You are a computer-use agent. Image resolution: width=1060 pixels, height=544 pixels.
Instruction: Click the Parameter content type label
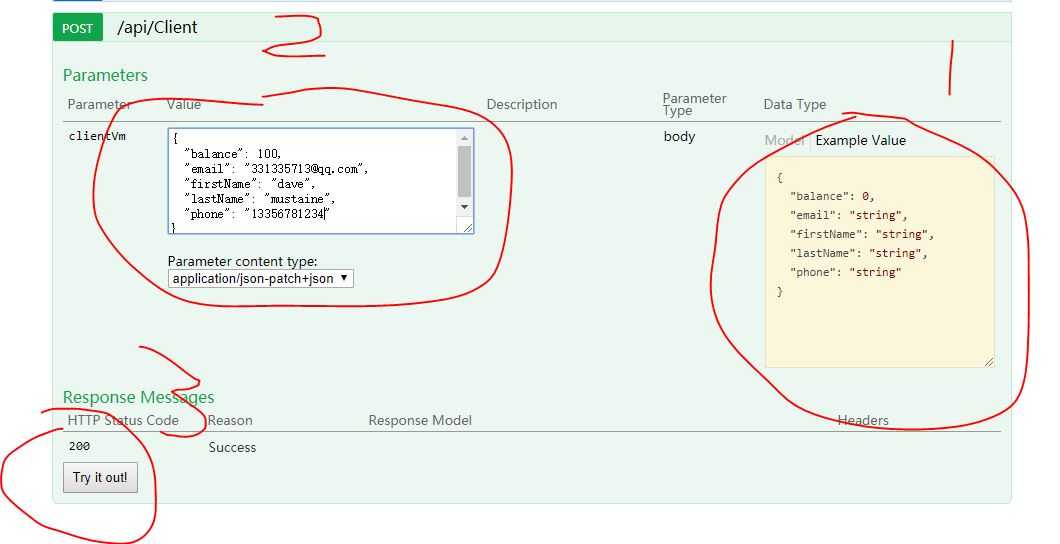click(x=243, y=261)
